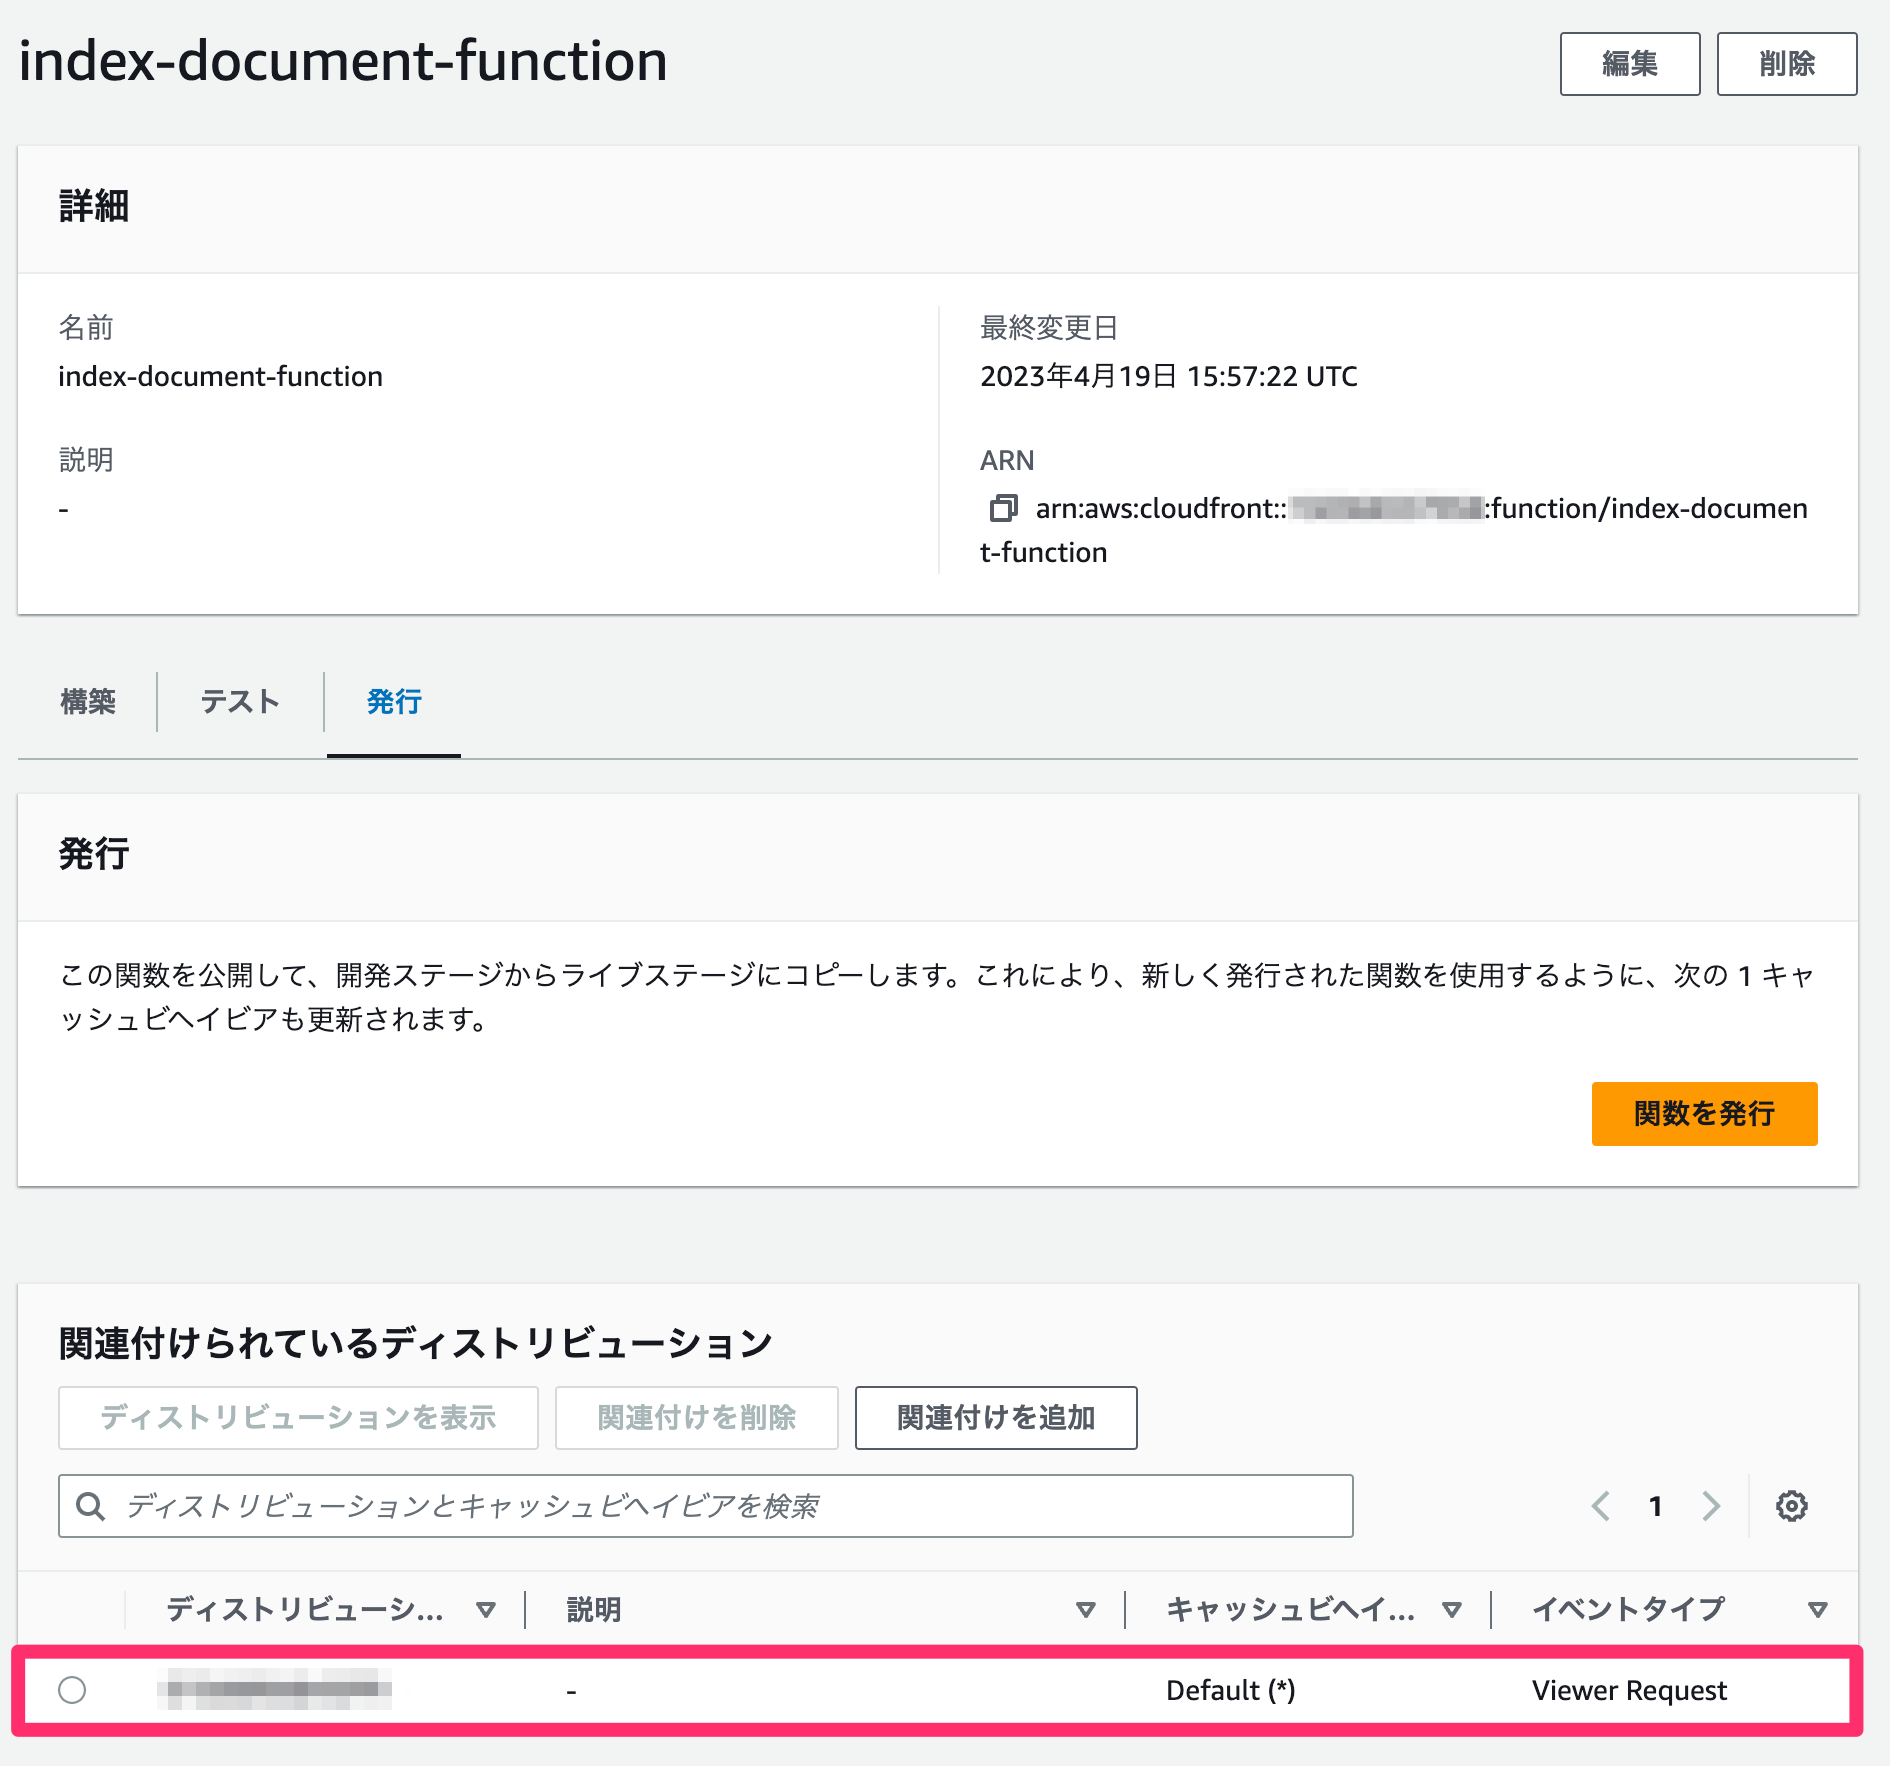Screen dimensions: 1890x1766
Task: Click the ディストリビューションを表示 button
Action: (x=299, y=1417)
